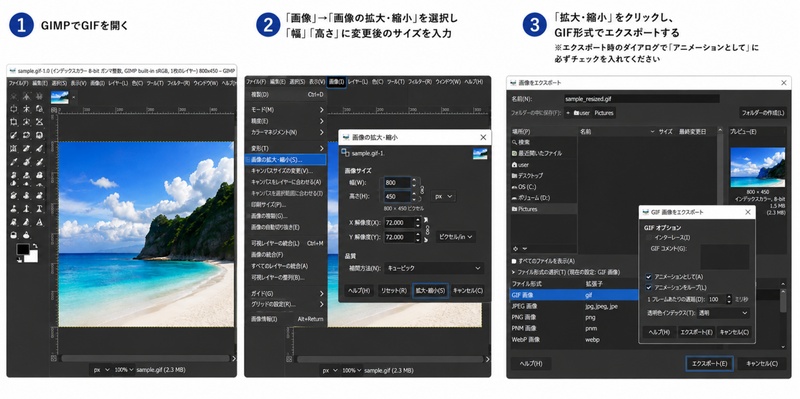Click the Pictures folder icon in places list
Screen dimensions: 800x399
click(x=515, y=209)
